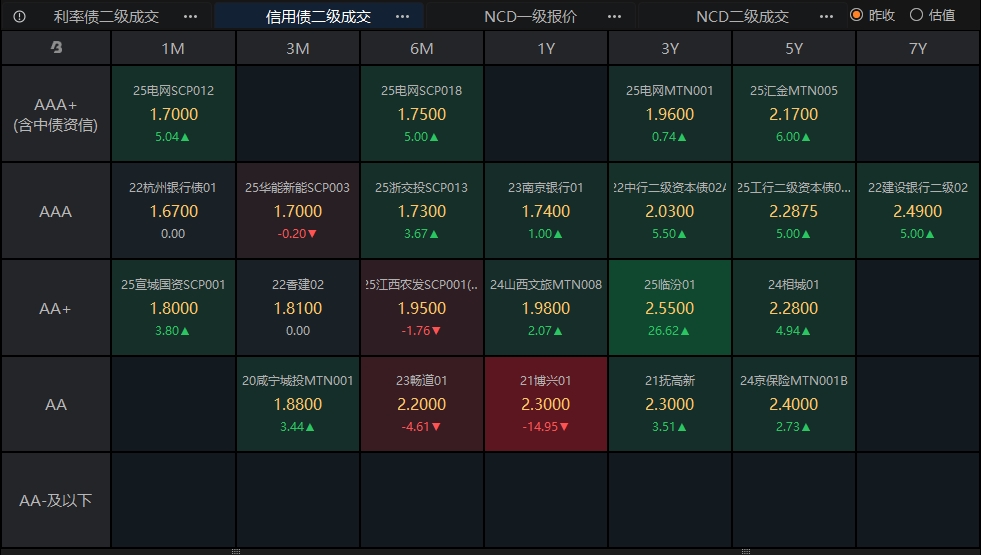Viewport: 981px width, 555px height.
Task: Click the 25电网SCP012 bond cell
Action: pyautogui.click(x=173, y=114)
